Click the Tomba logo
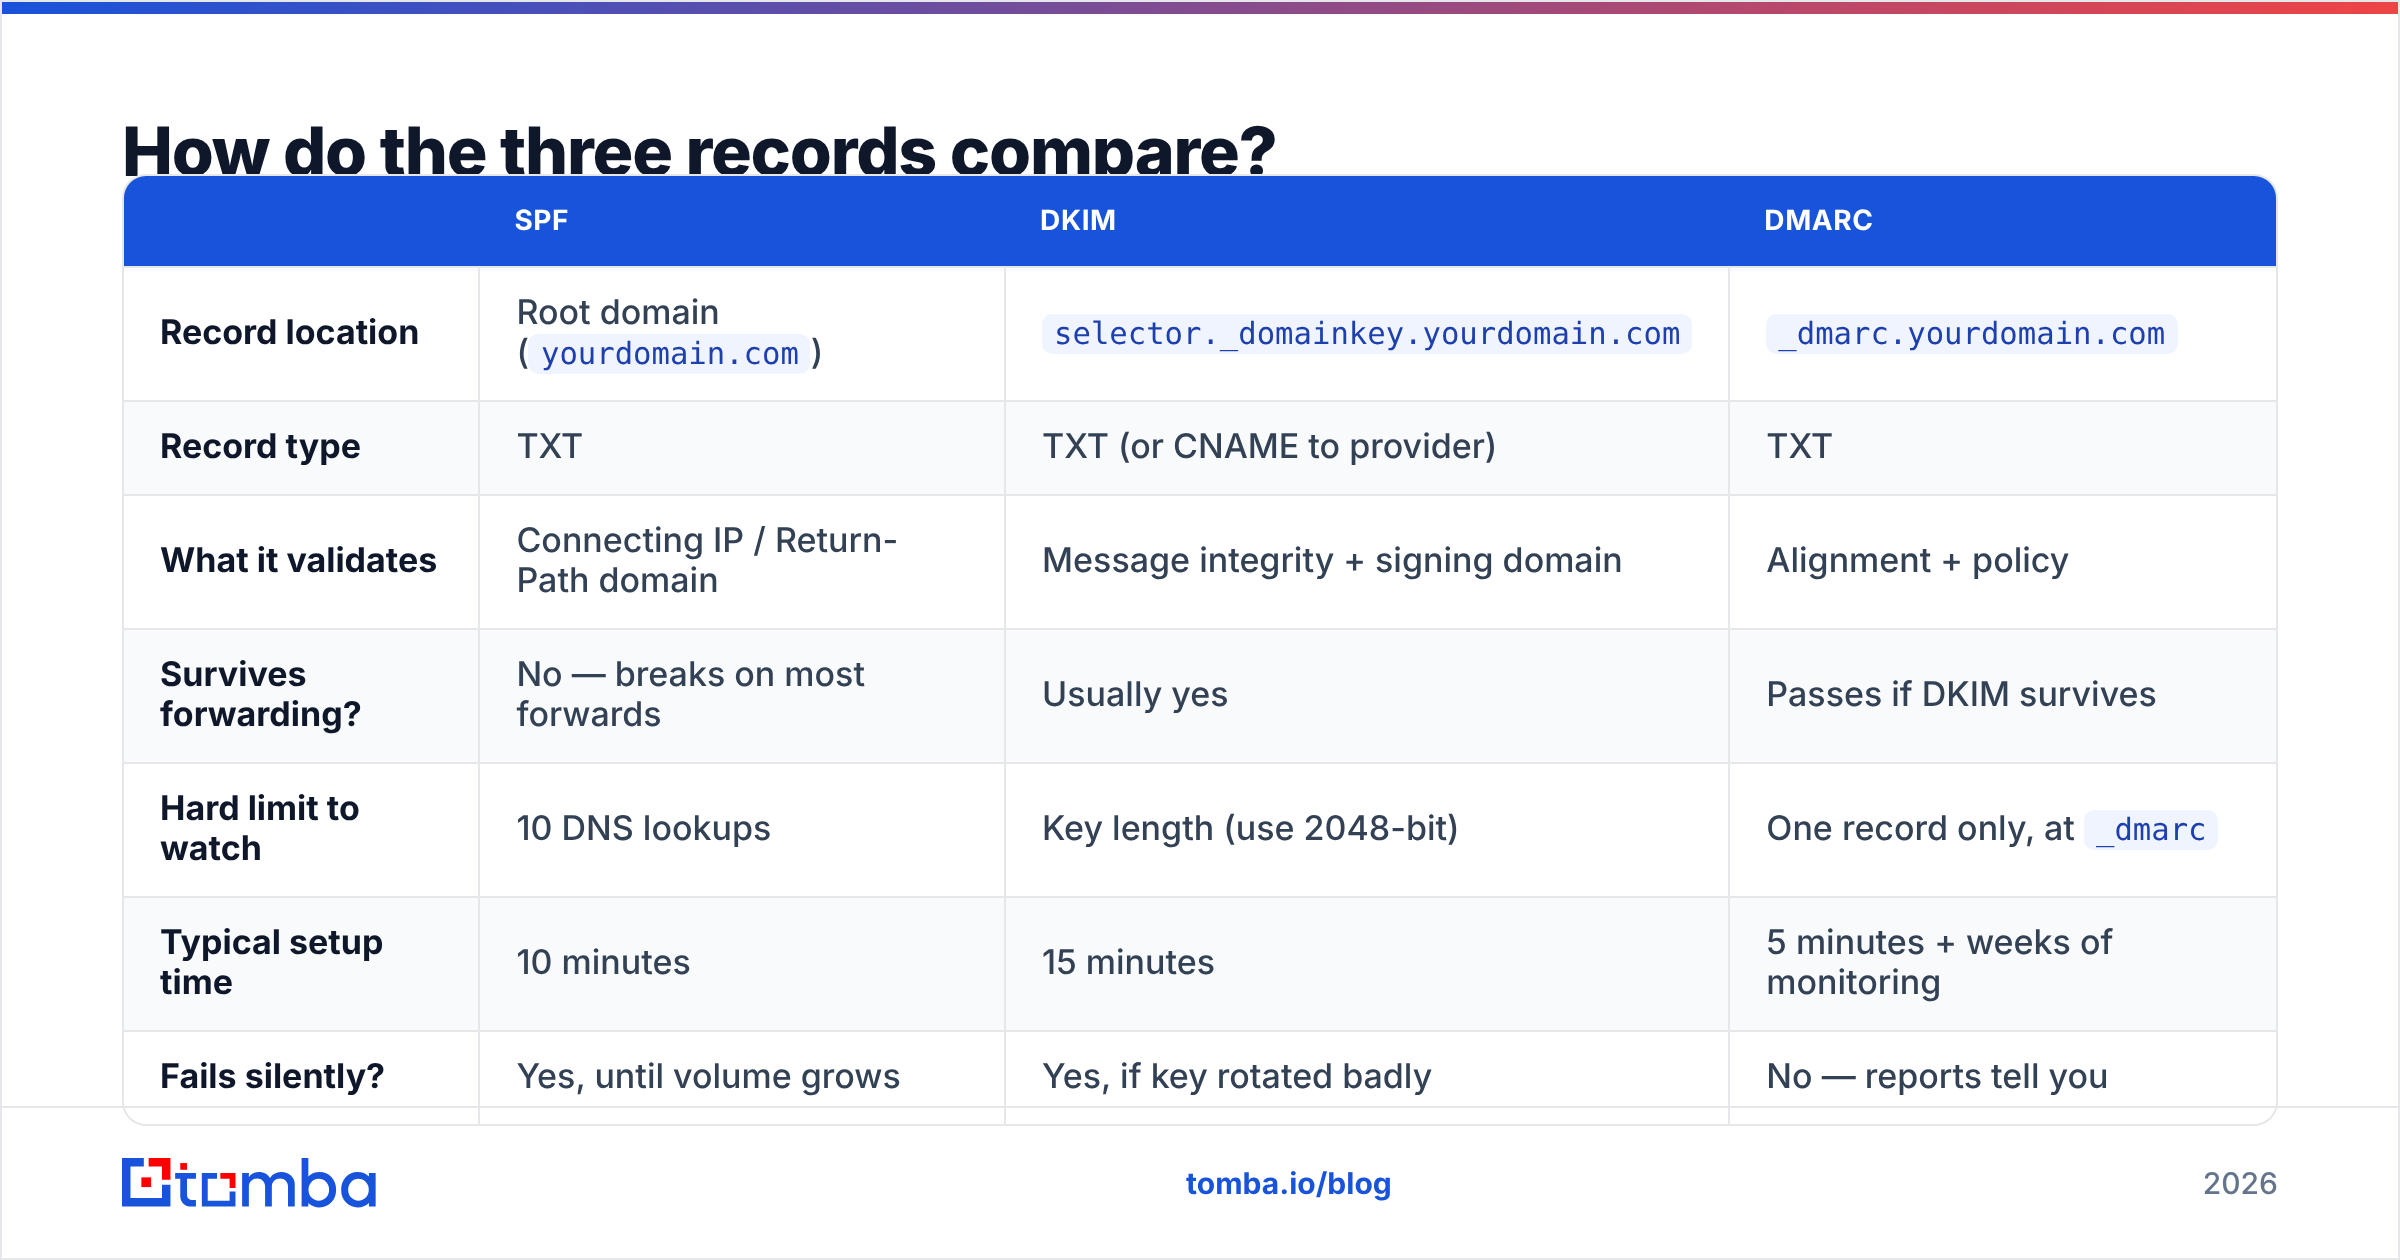2400x1260 pixels. click(249, 1183)
